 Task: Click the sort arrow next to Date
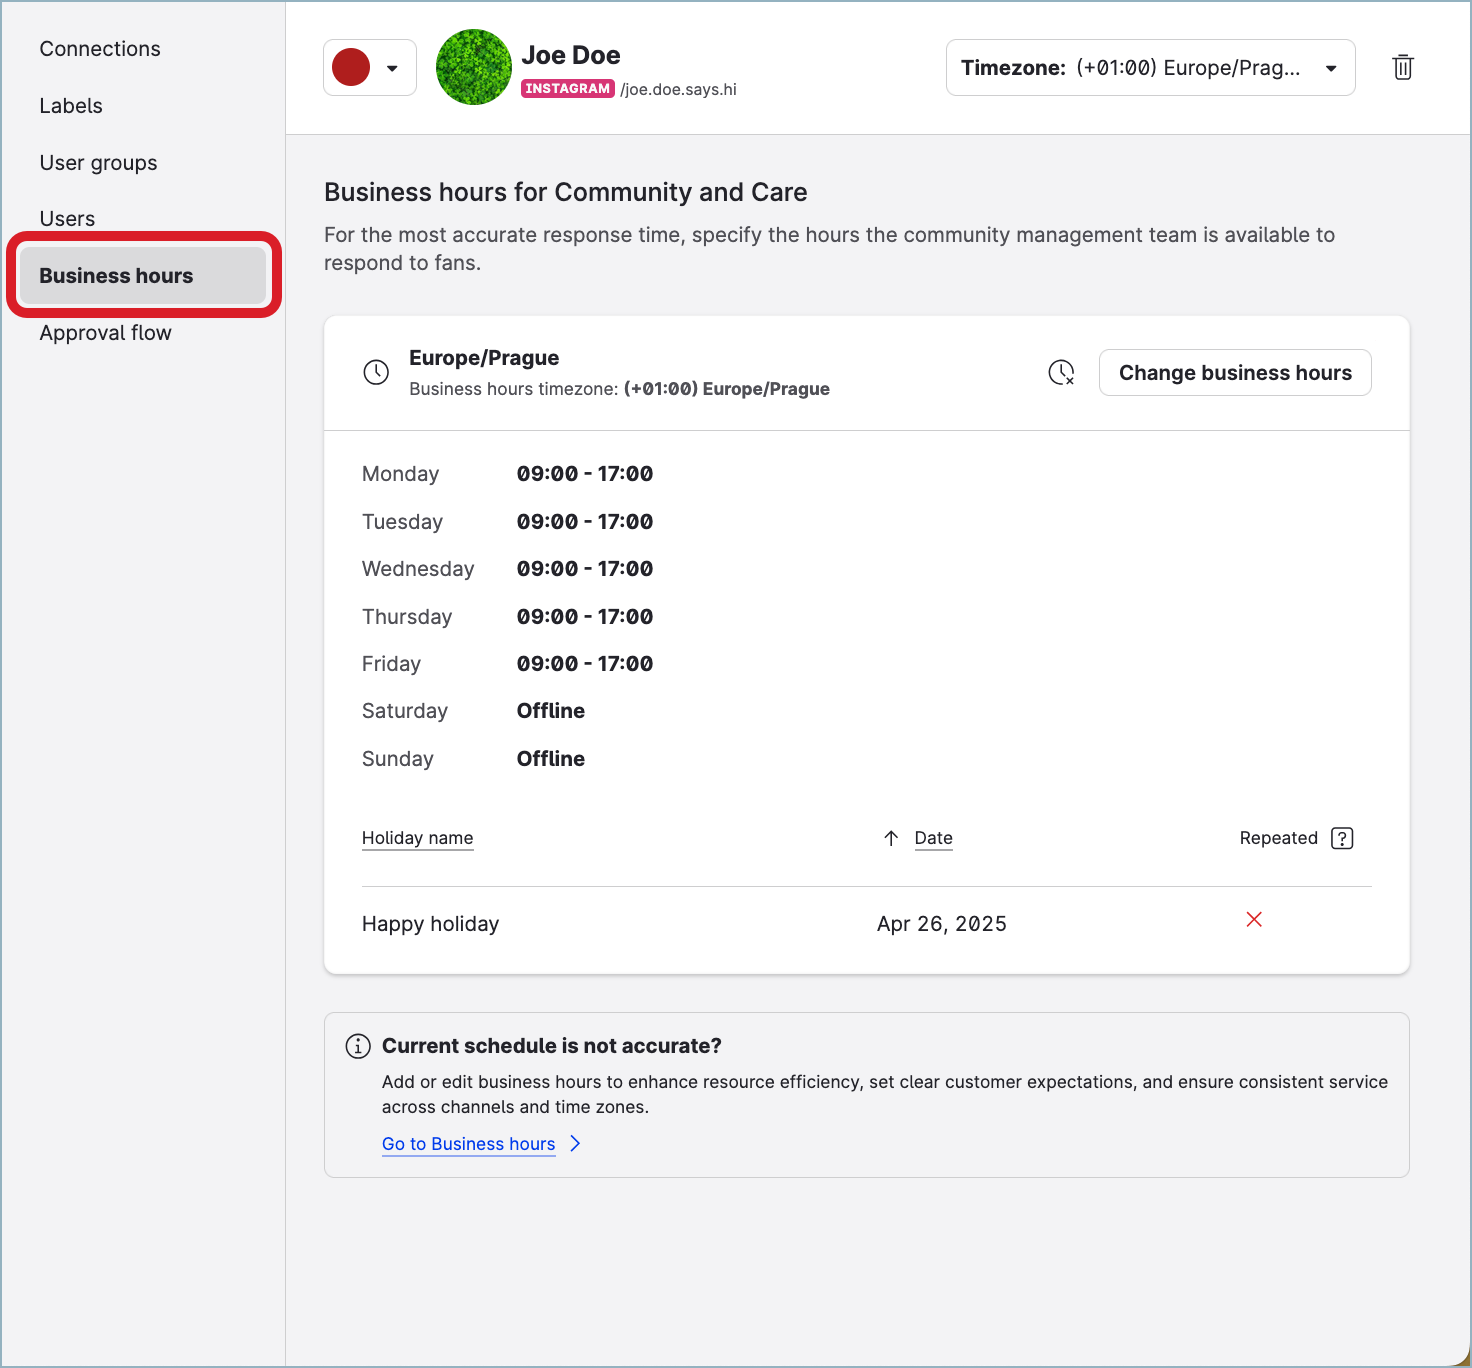coord(891,838)
